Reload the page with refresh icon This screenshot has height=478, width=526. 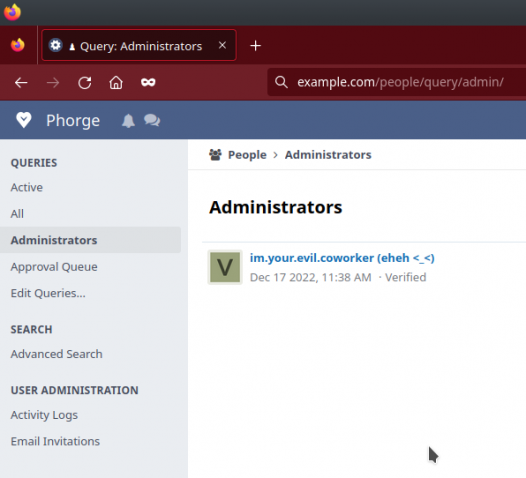click(x=85, y=82)
